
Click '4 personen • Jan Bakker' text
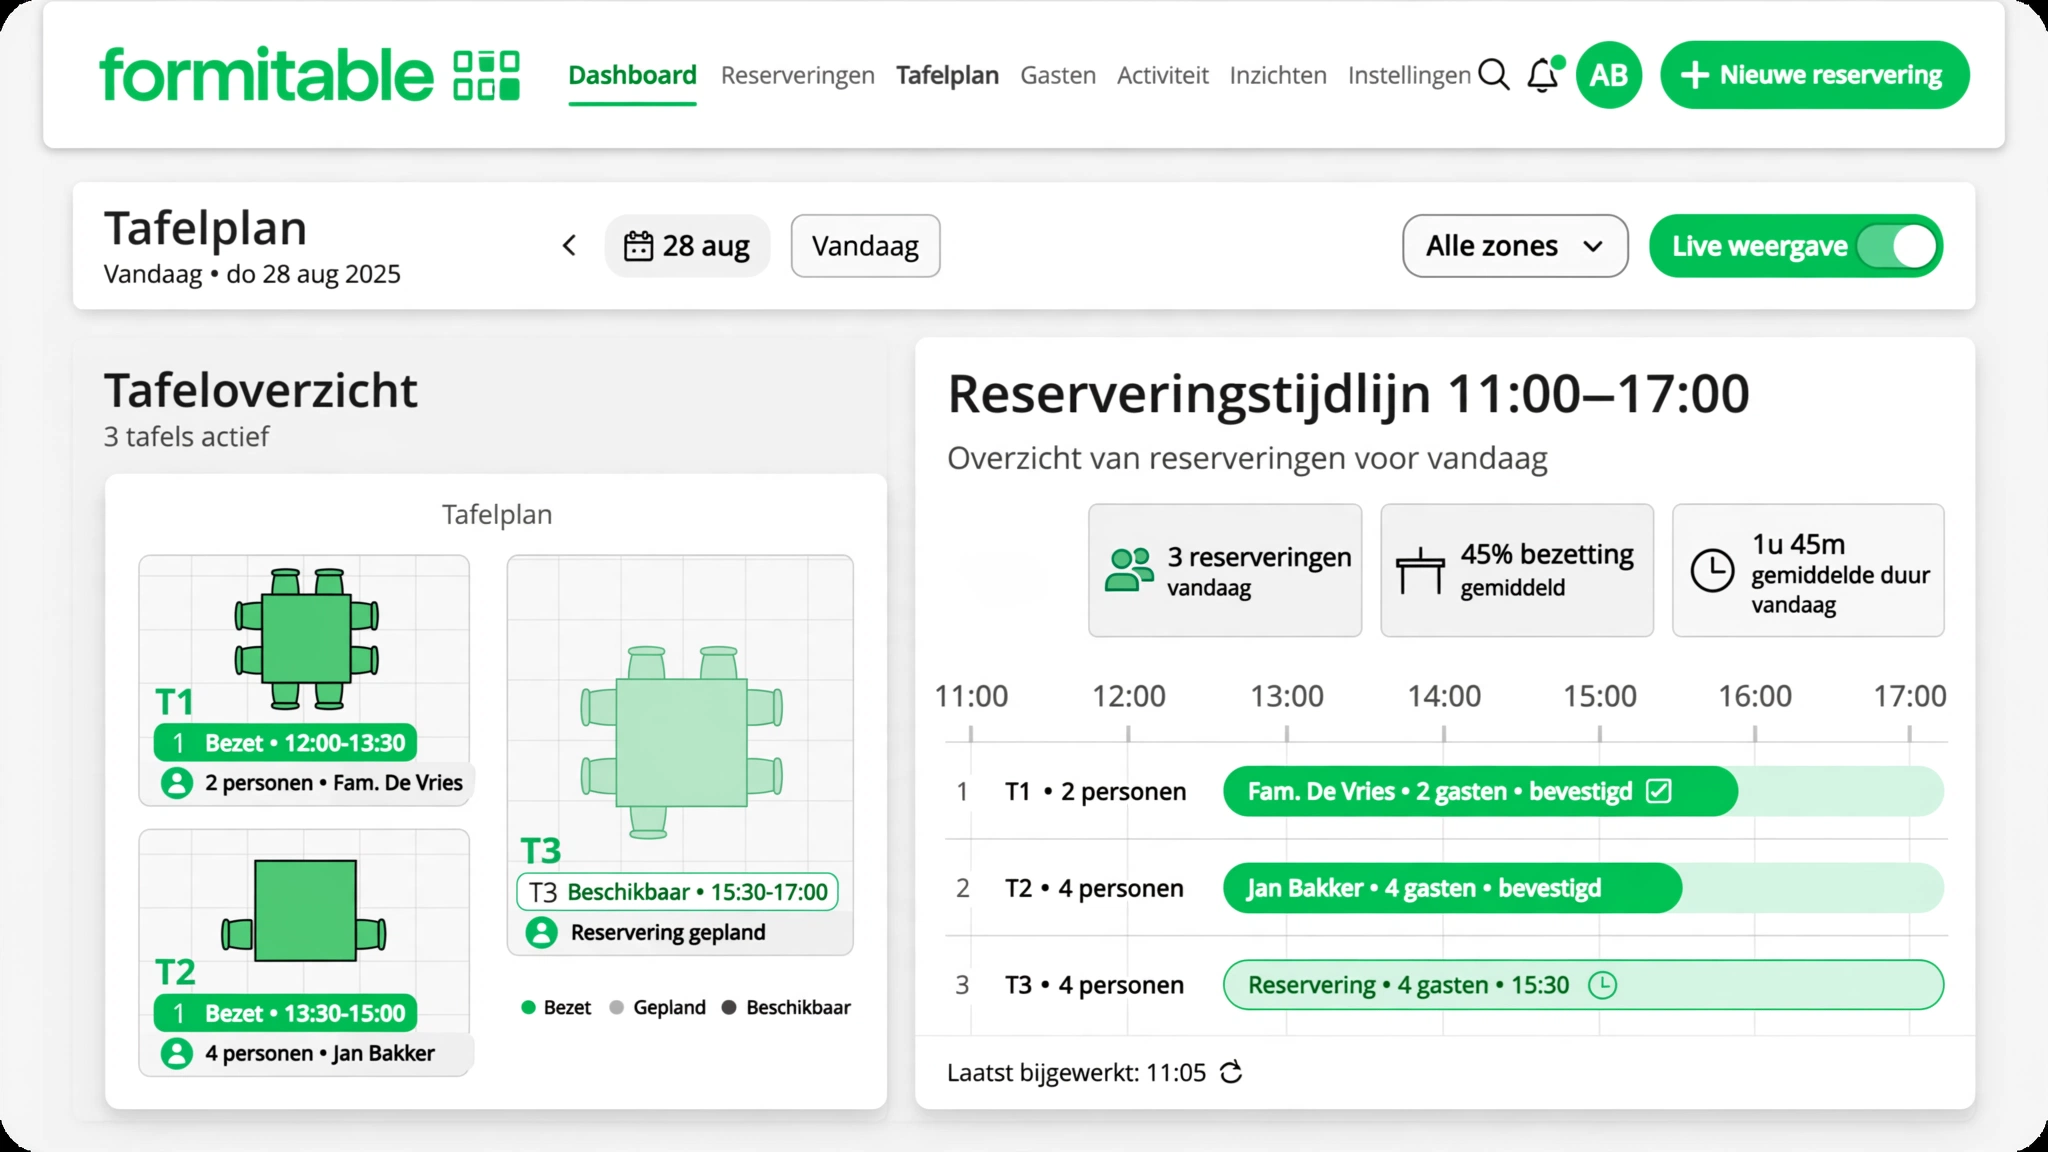[x=320, y=1053]
